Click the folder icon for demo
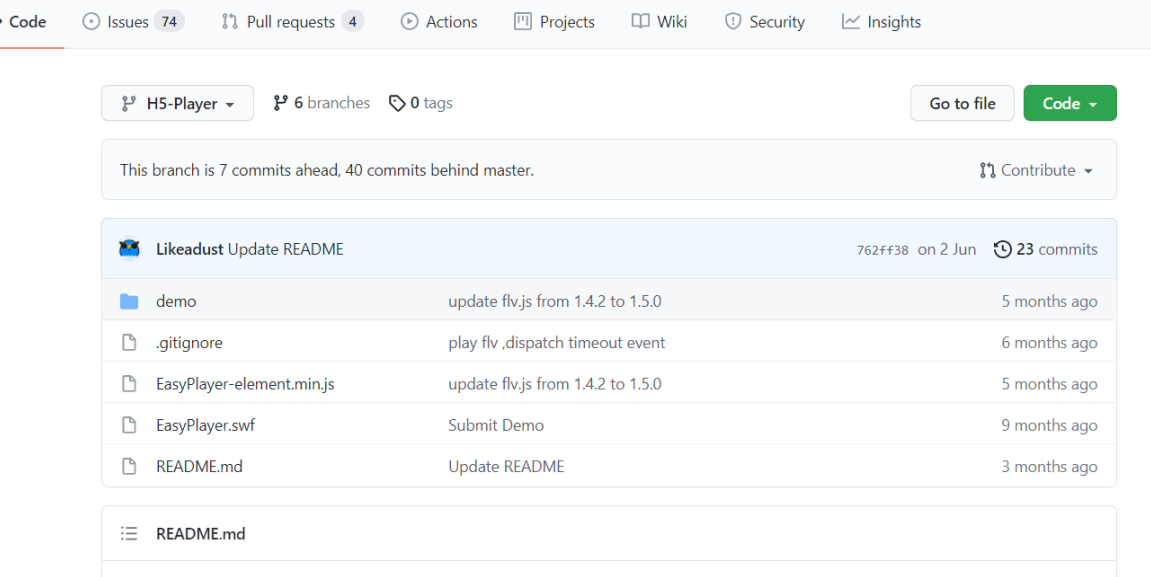The width and height of the screenshot is (1151, 577). (x=129, y=300)
